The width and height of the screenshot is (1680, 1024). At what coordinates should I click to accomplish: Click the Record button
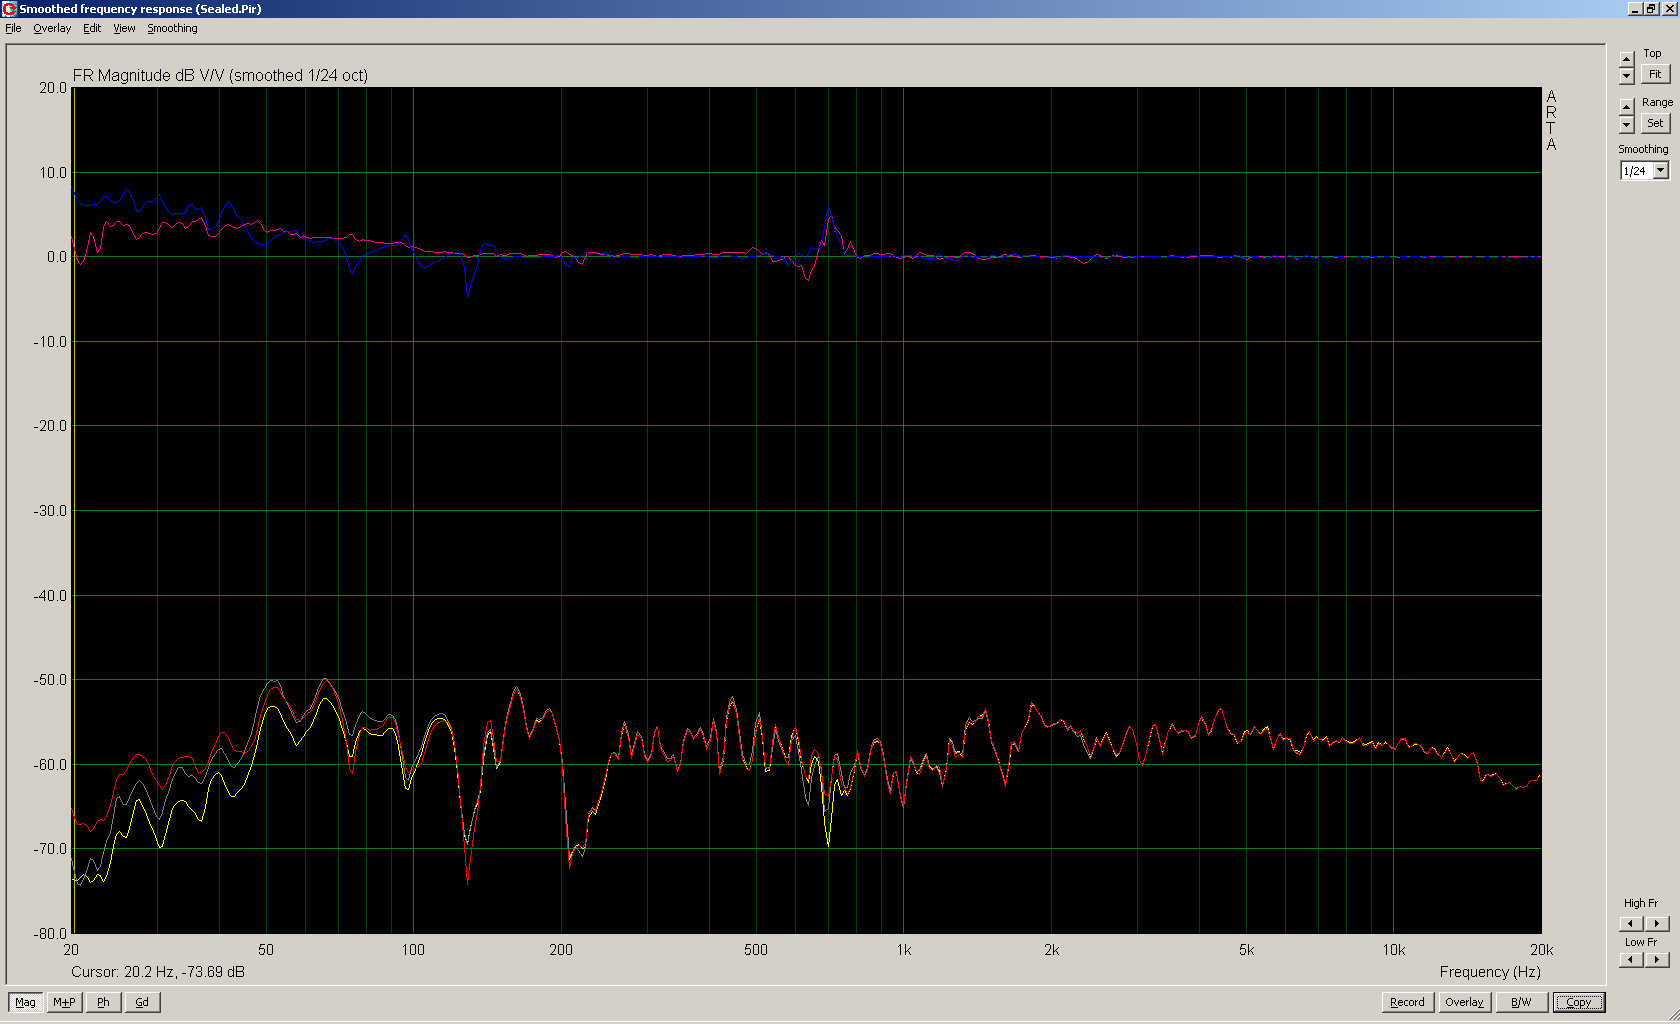click(x=1407, y=1002)
